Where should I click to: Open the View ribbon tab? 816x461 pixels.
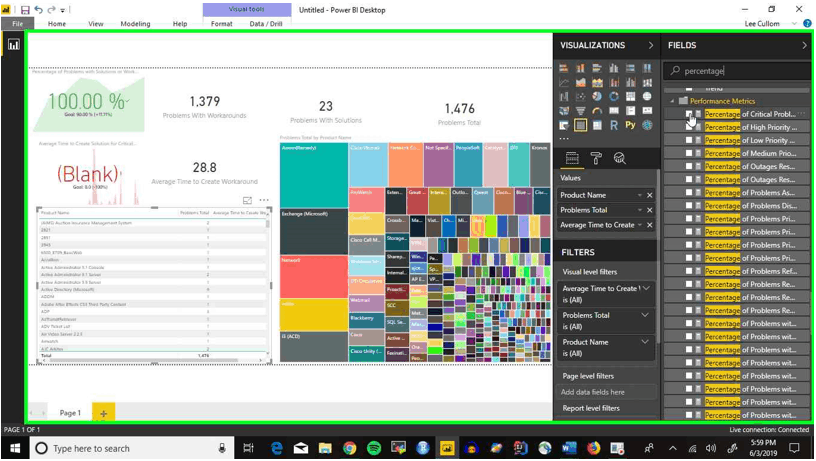pyautogui.click(x=95, y=23)
